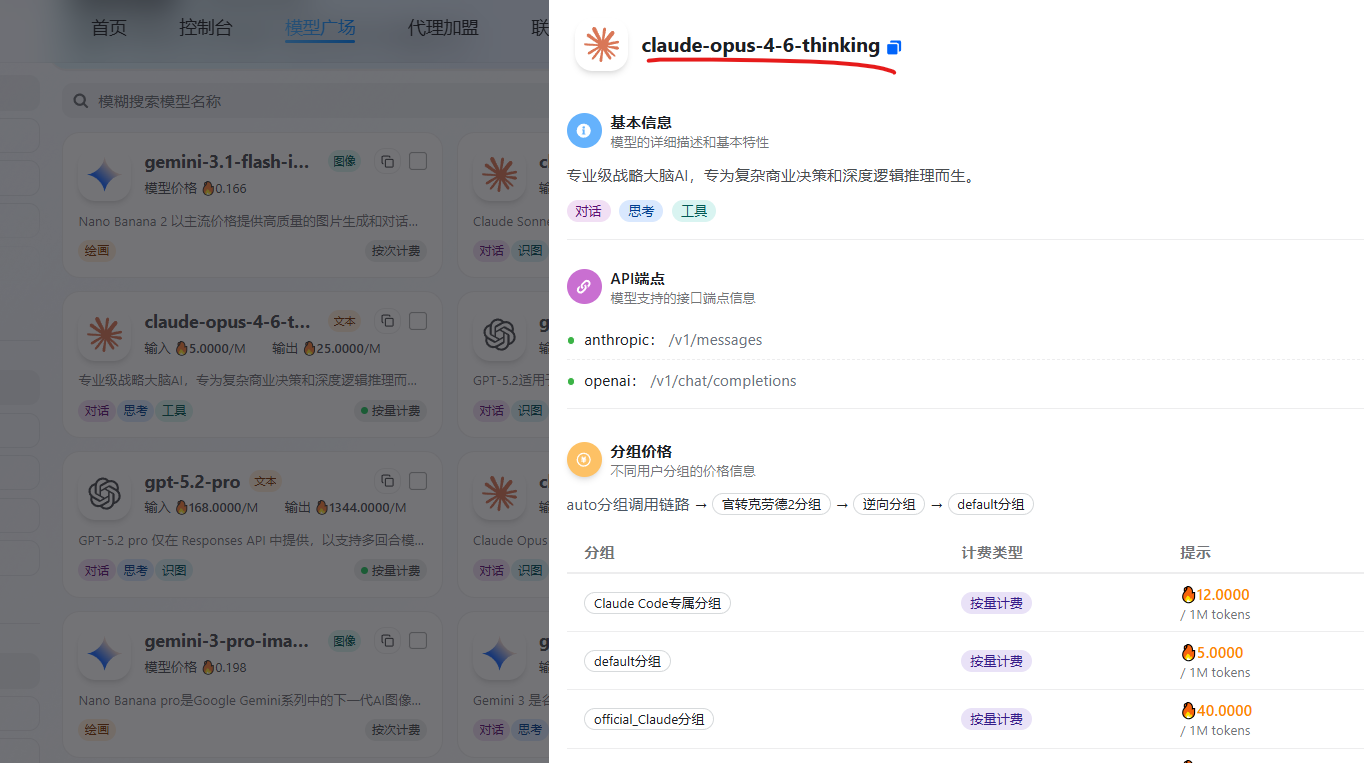This screenshot has width=1364, height=763.
Task: Click the claude-opus-4-6-thinking title text
Action: (761, 45)
